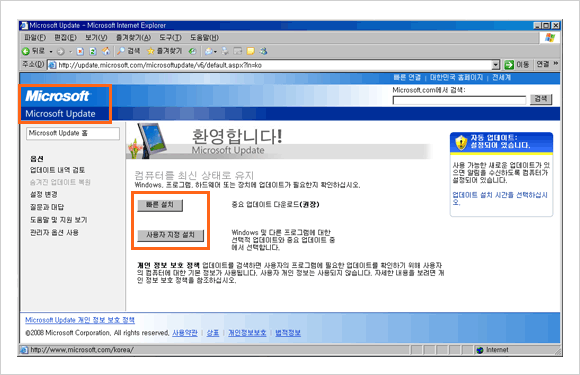Image resolution: width=580 pixels, height=375 pixels.
Task: Click the Windows flag logo icon
Action: (550, 38)
